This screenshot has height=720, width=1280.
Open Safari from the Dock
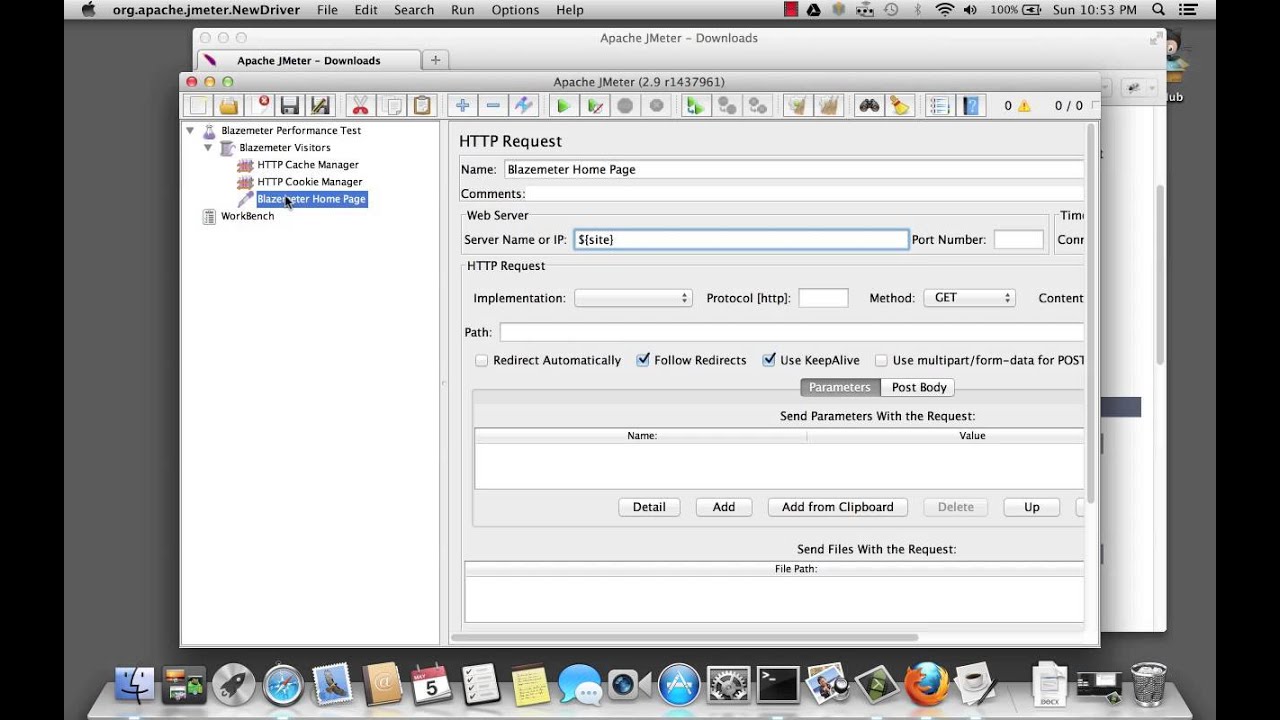pyautogui.click(x=283, y=686)
